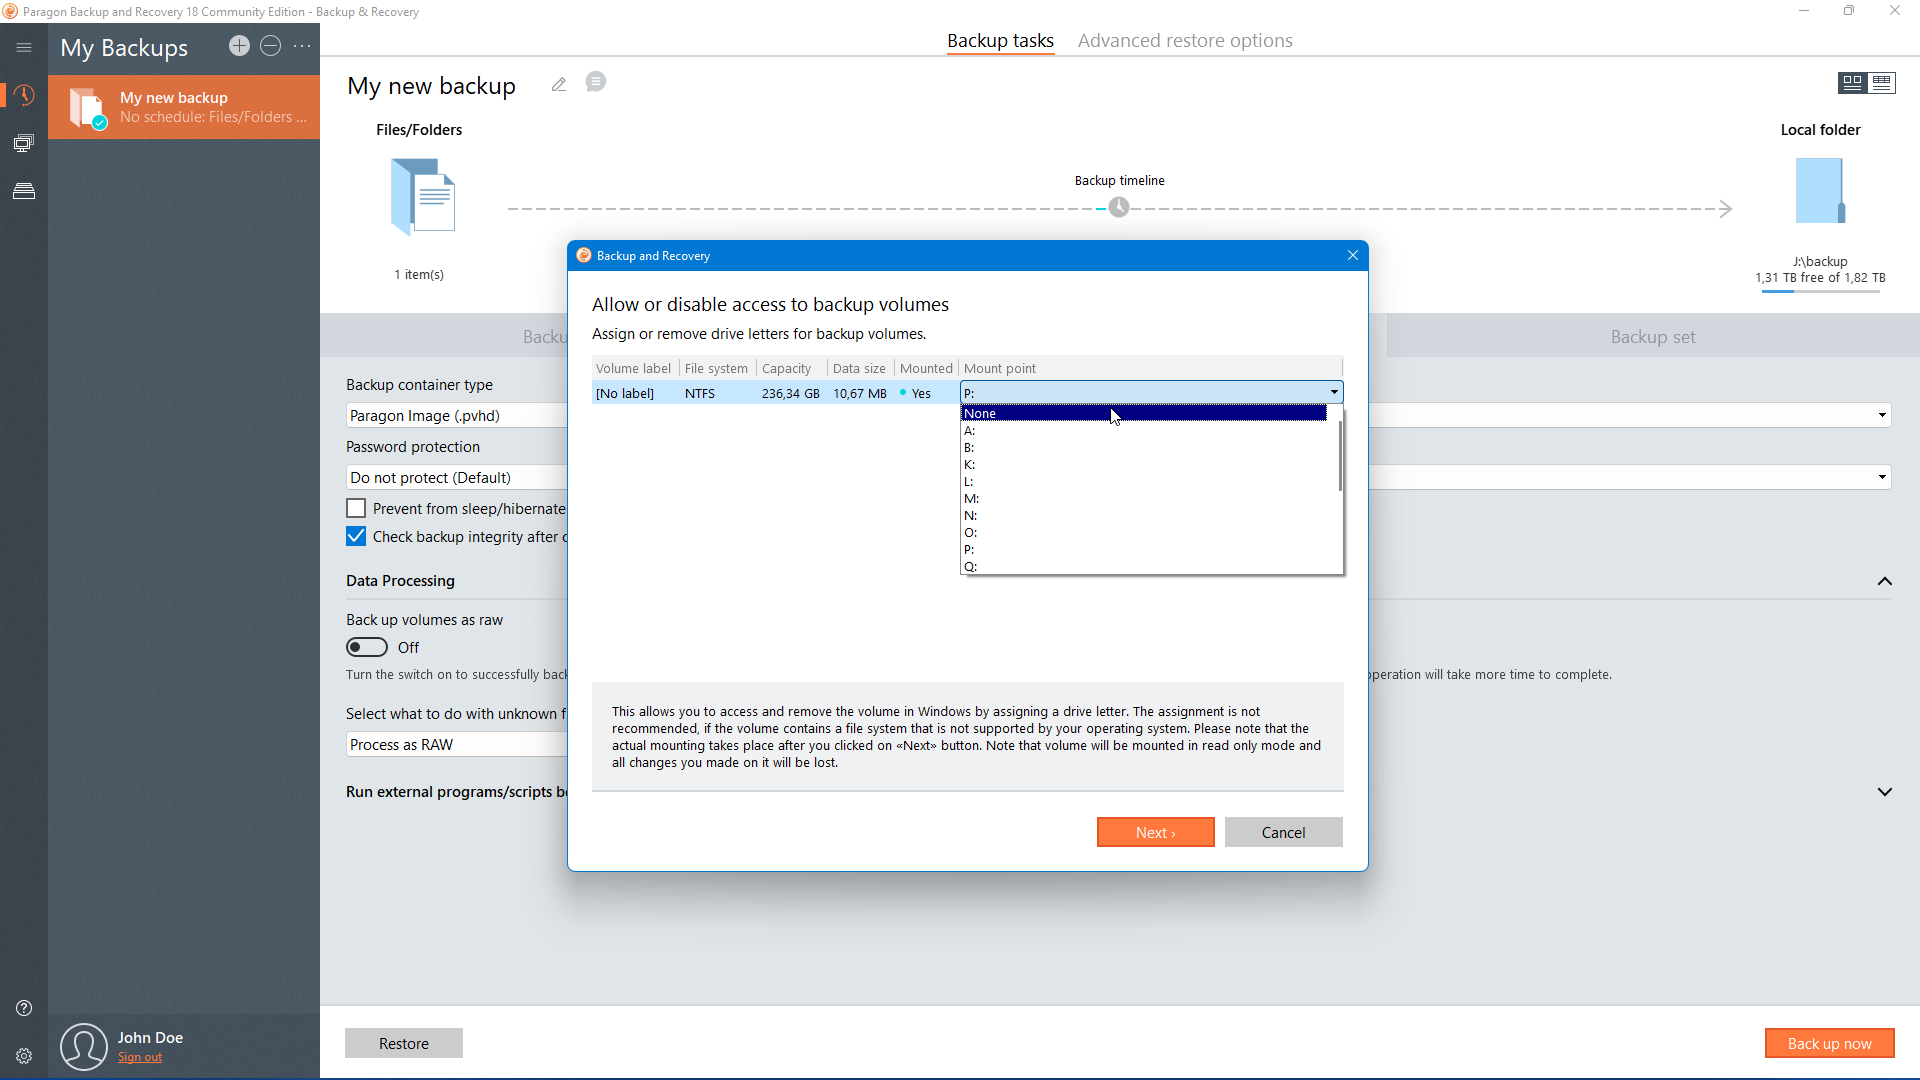Uncheck Check backup integrity checkbox
This screenshot has height=1080, width=1920.
coord(356,536)
